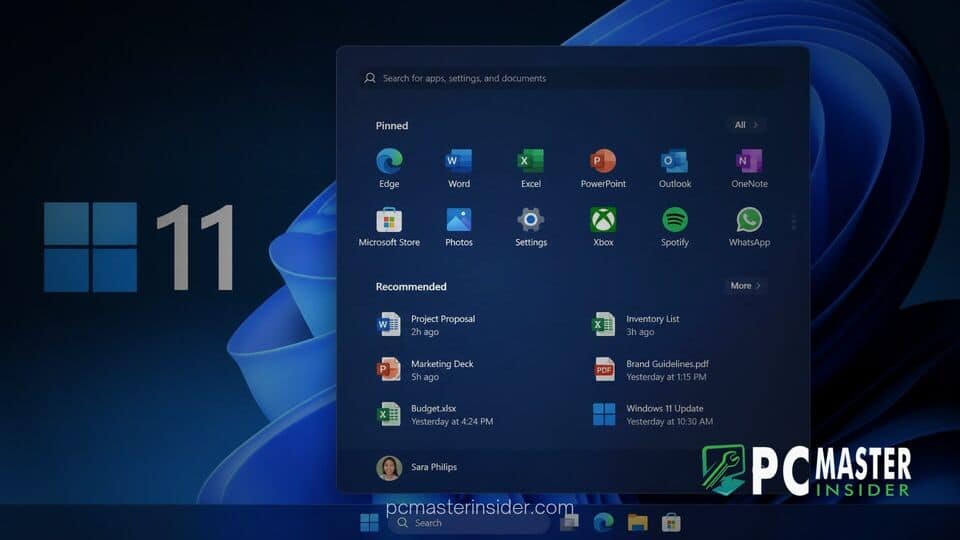
Task: Click "Yesterday at 1:15 PM" text
Action: click(666, 377)
